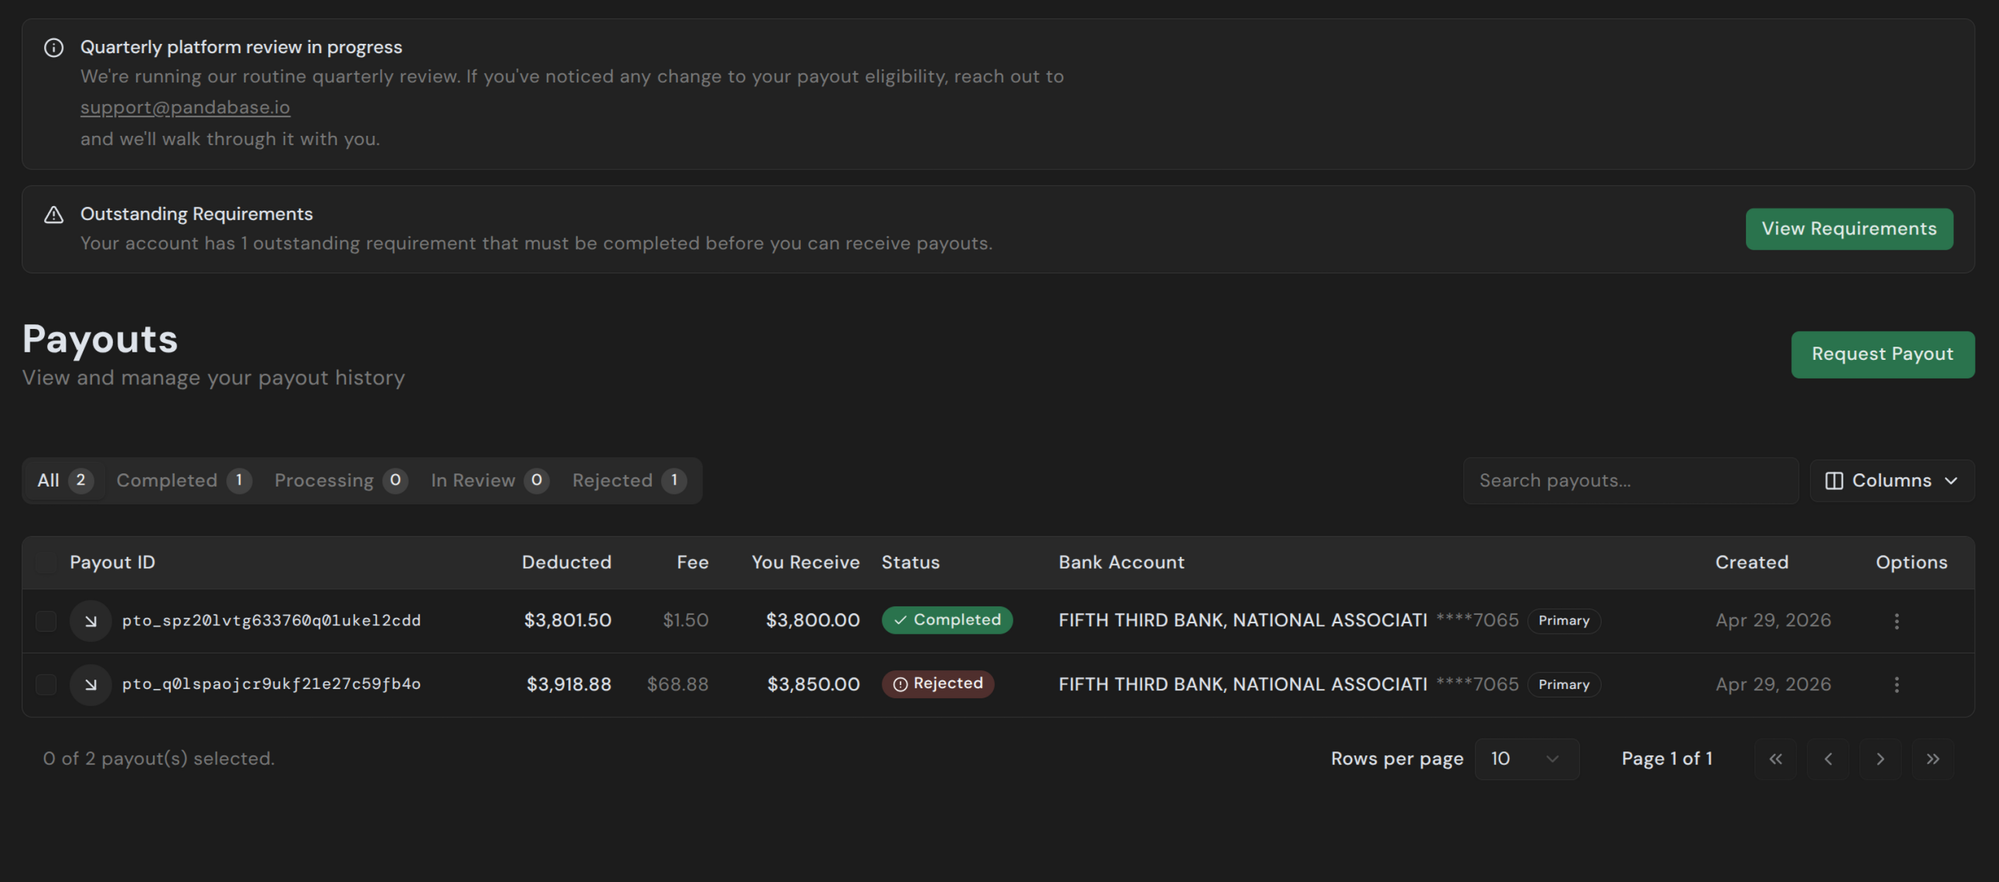Click the Rejected status badge
The height and width of the screenshot is (882, 1999).
938,684
